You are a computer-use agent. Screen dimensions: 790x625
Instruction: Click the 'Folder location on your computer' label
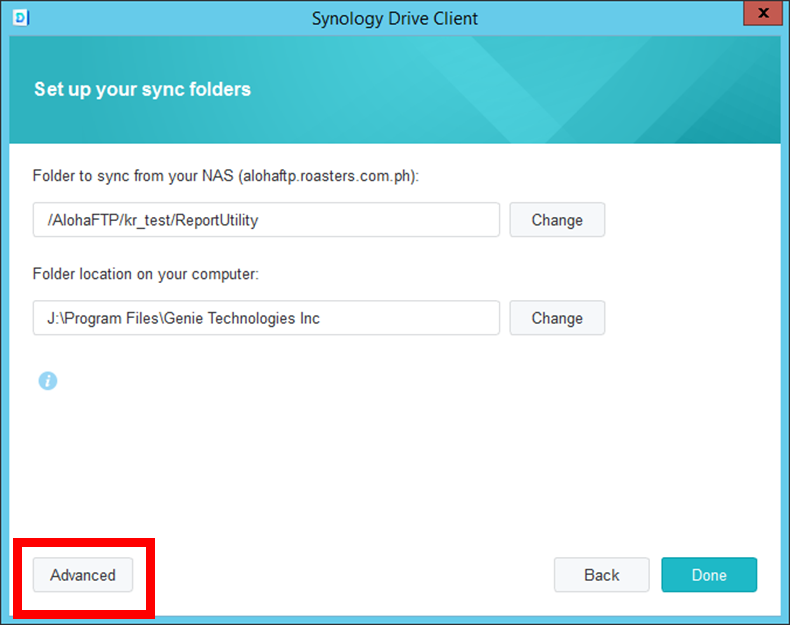146,274
